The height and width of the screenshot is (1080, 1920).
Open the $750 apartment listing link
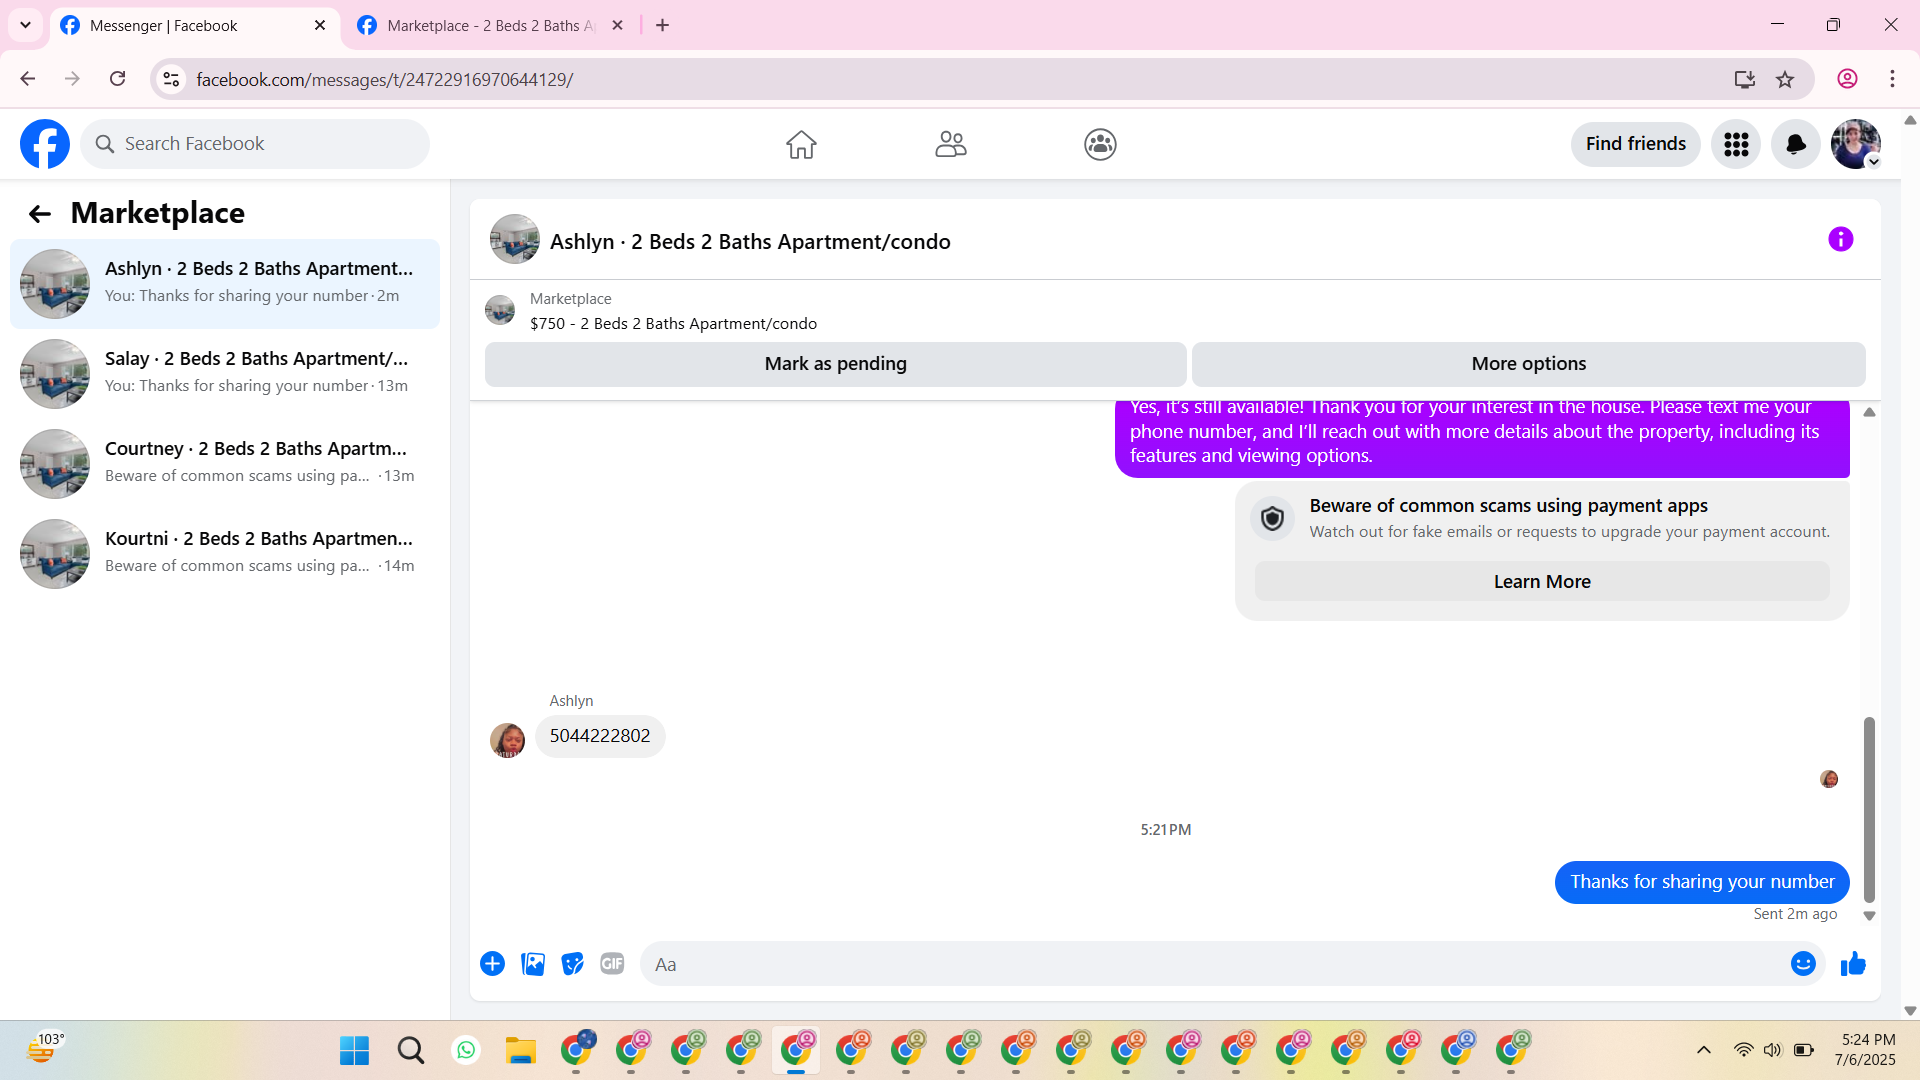(673, 324)
